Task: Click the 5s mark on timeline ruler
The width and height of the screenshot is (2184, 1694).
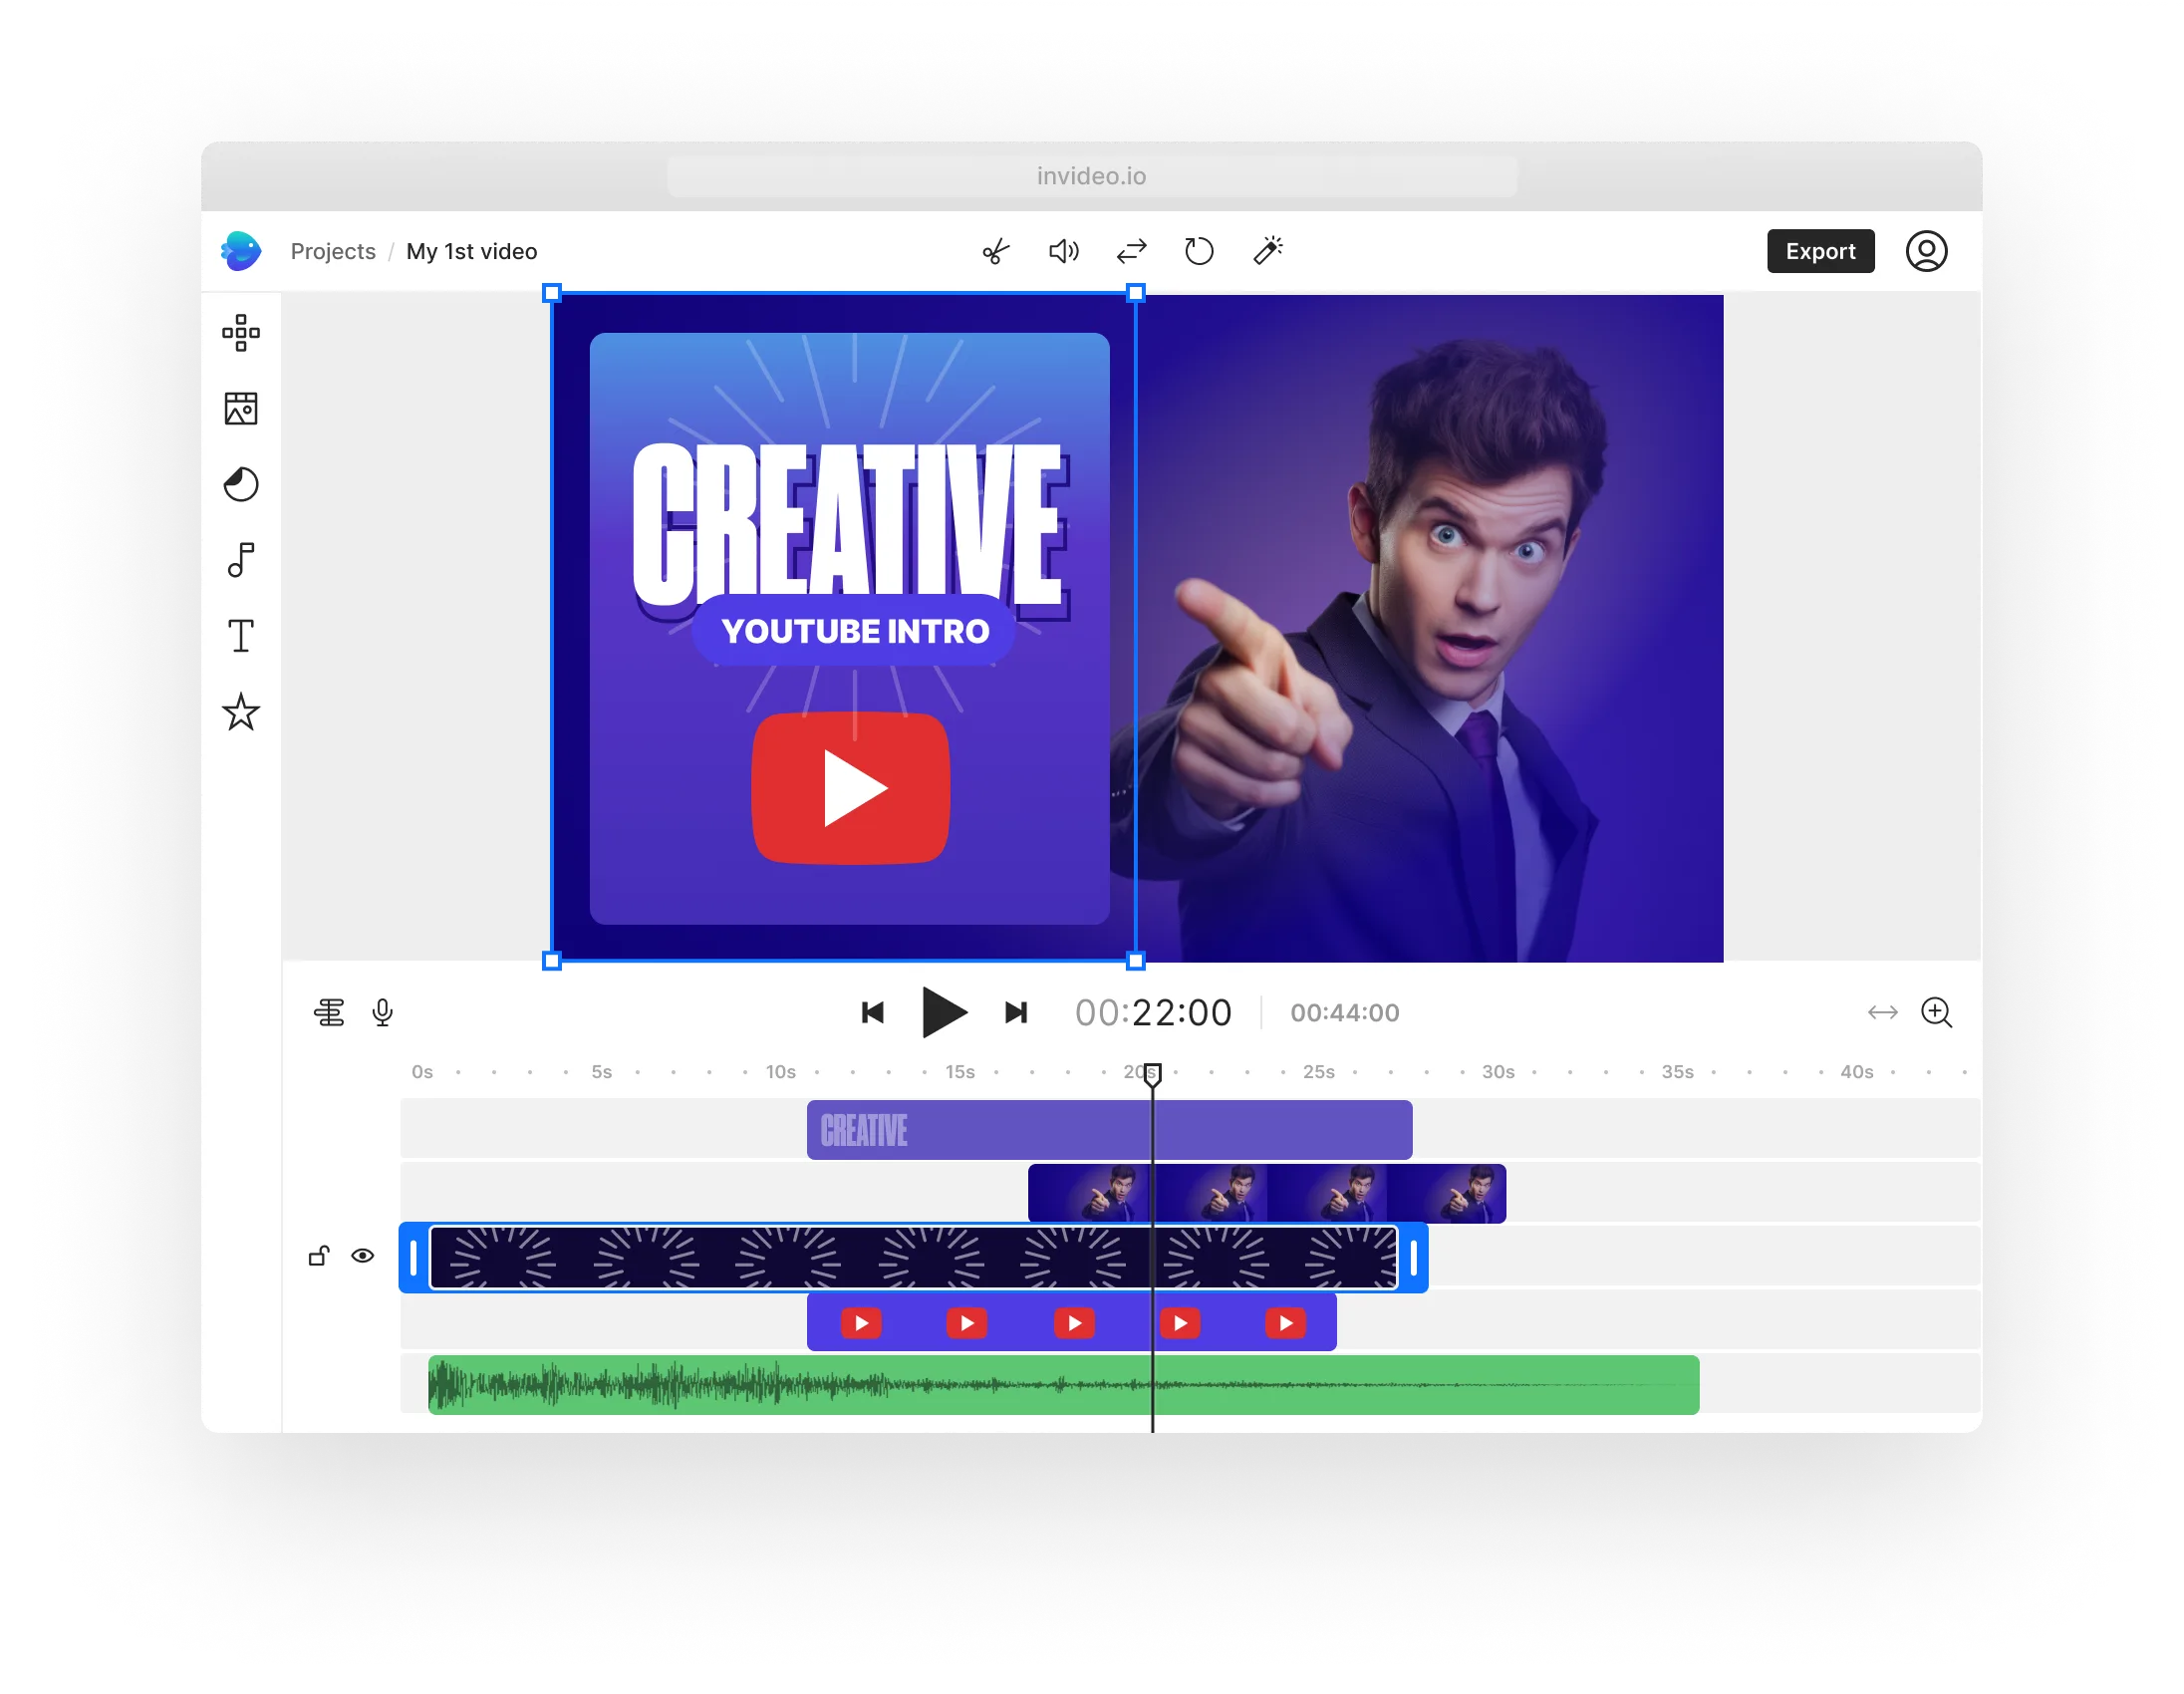Action: [x=601, y=1072]
